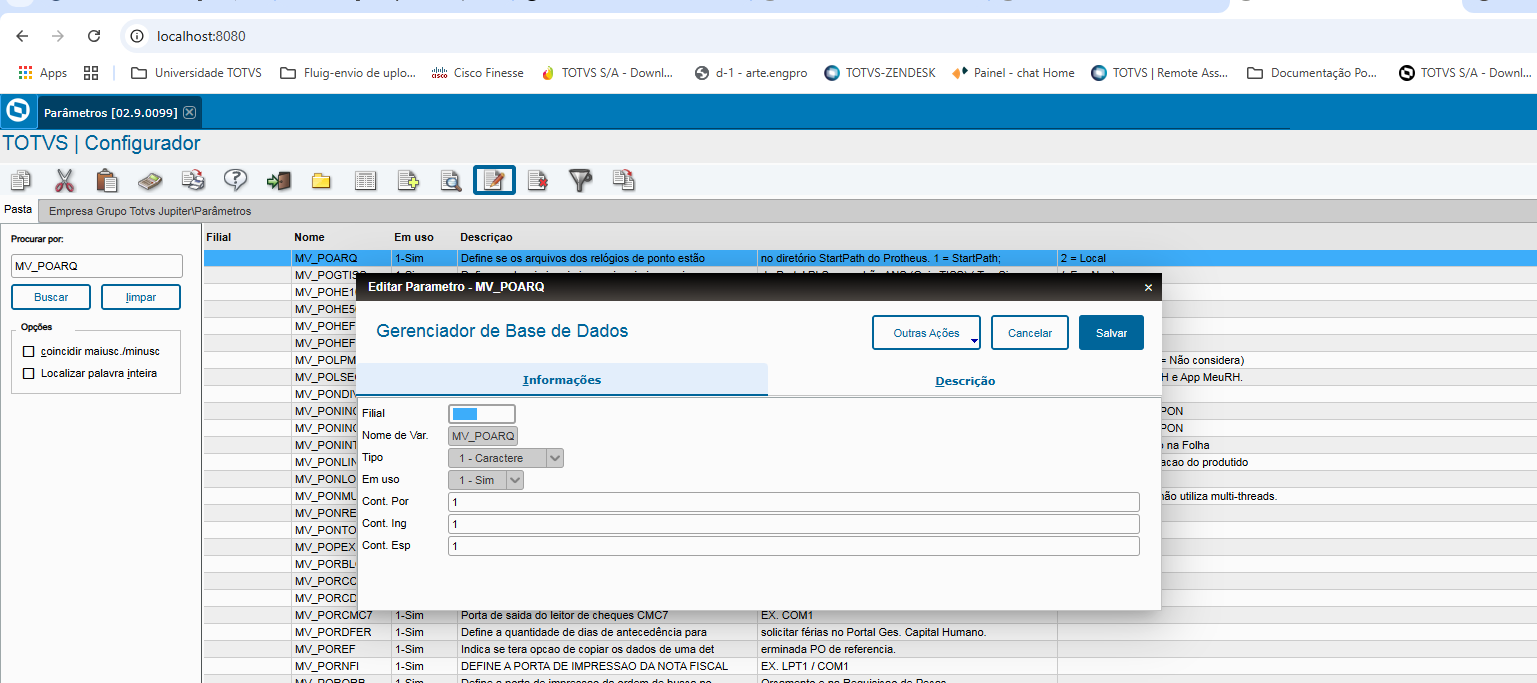Select the Pasta tab
Image resolution: width=1537 pixels, height=683 pixels.
pyautogui.click(x=18, y=210)
